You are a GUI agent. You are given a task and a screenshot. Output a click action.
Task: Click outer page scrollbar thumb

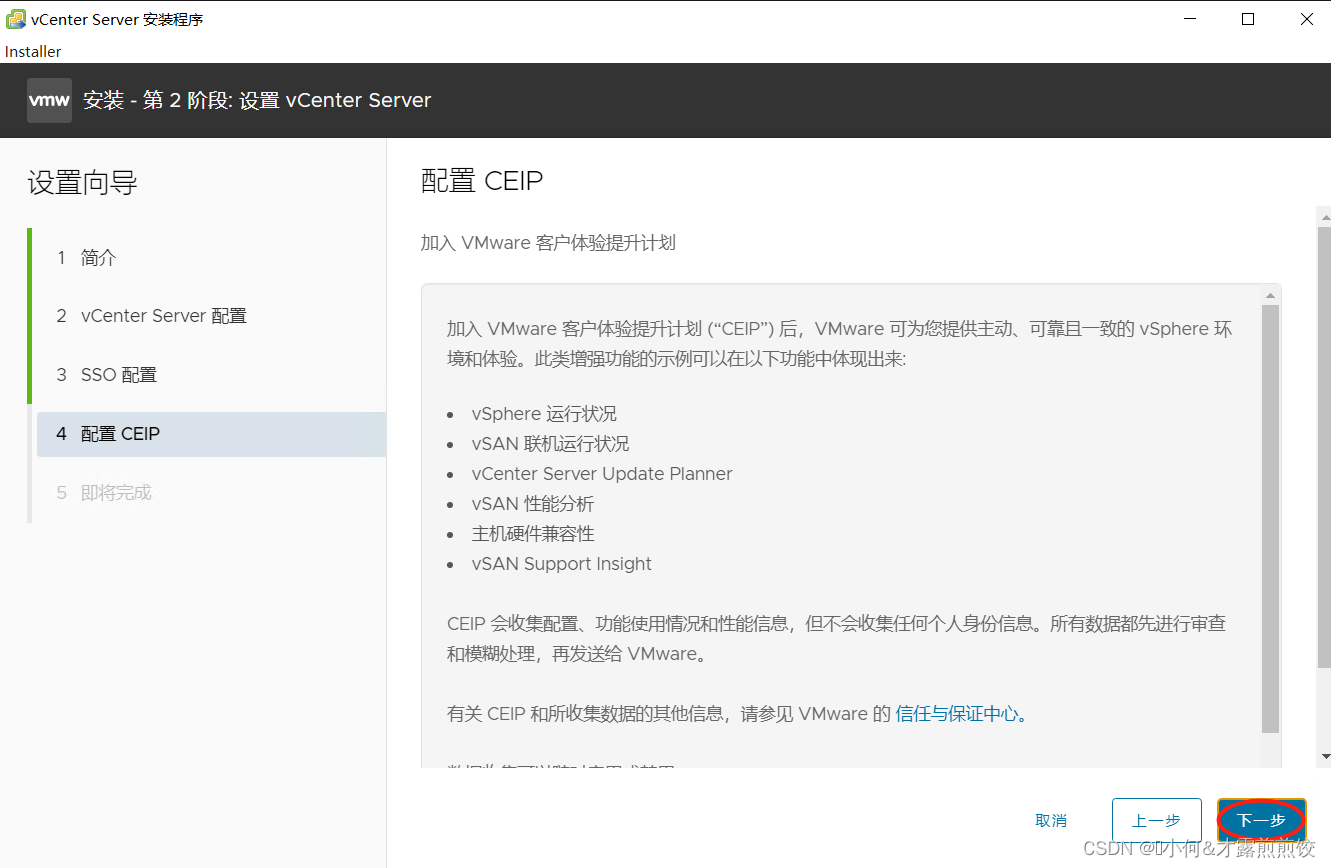1324,447
